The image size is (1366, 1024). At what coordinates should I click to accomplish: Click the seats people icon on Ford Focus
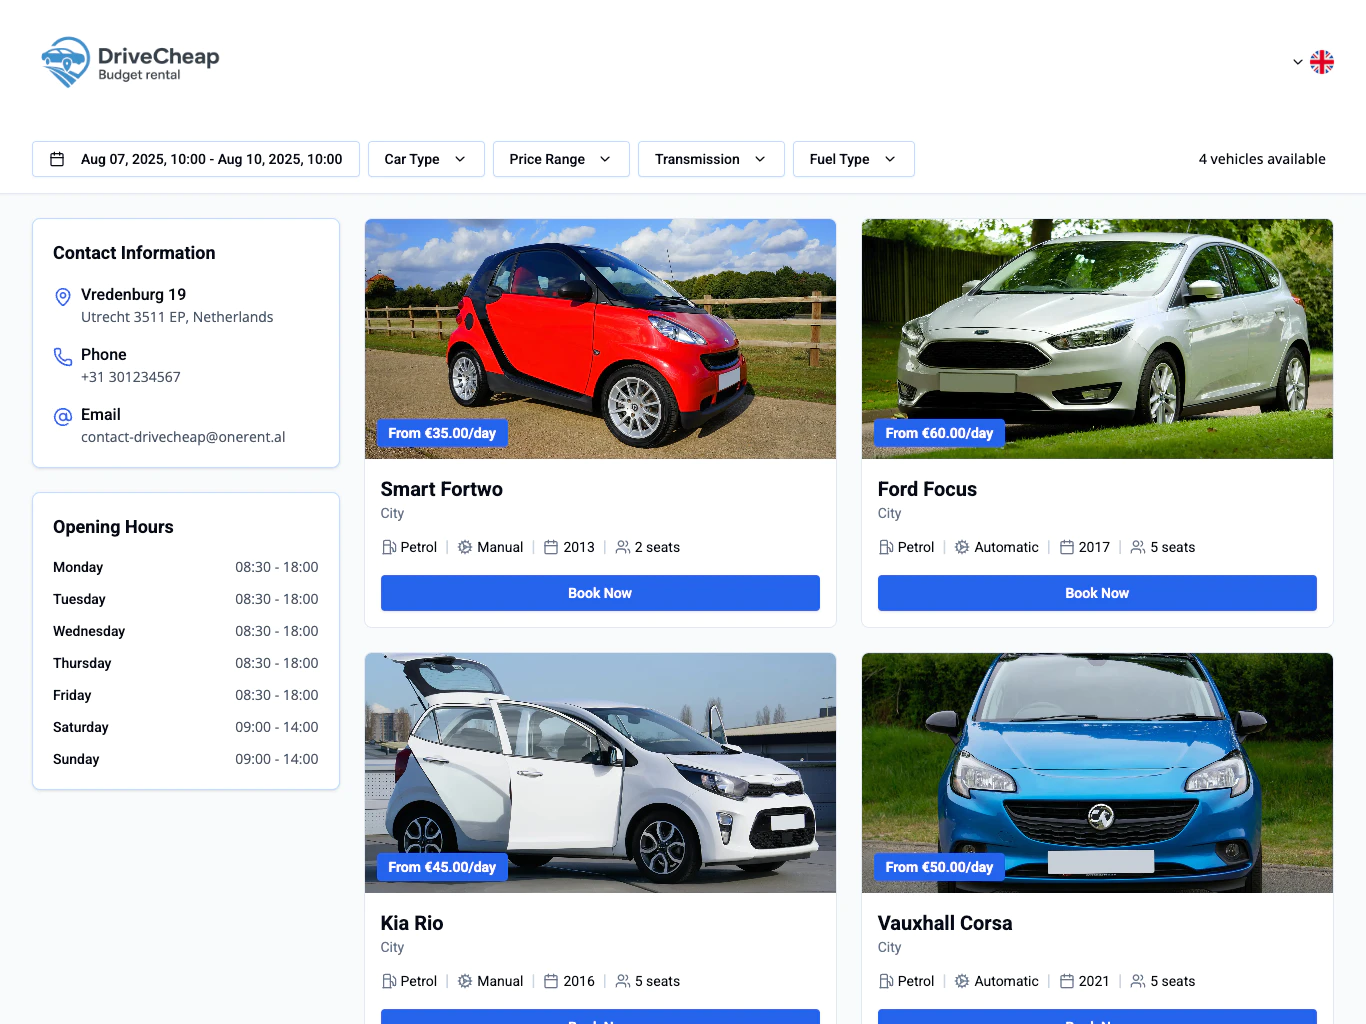click(x=1138, y=547)
